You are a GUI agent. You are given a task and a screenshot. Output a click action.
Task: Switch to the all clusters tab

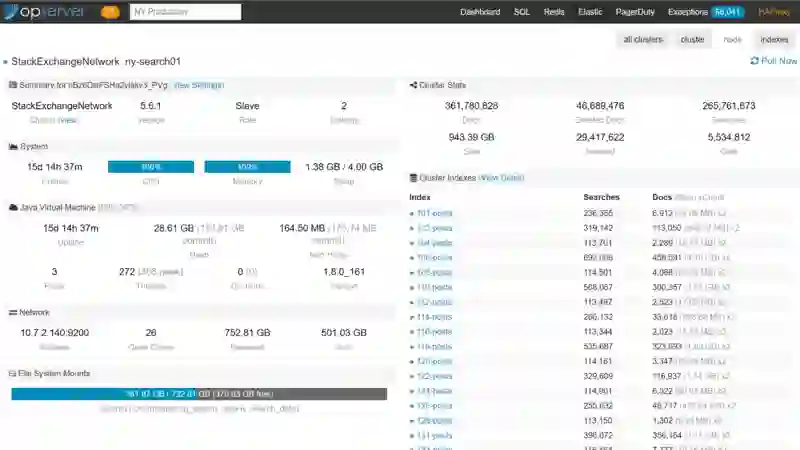click(643, 39)
